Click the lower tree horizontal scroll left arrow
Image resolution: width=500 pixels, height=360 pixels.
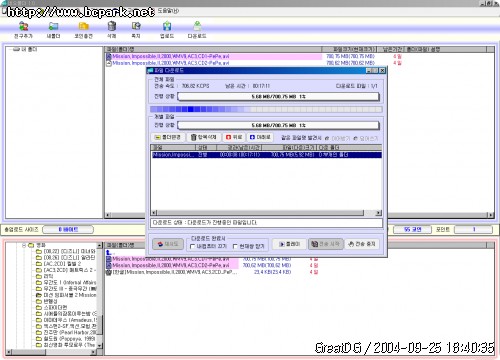[x=9, y=352]
